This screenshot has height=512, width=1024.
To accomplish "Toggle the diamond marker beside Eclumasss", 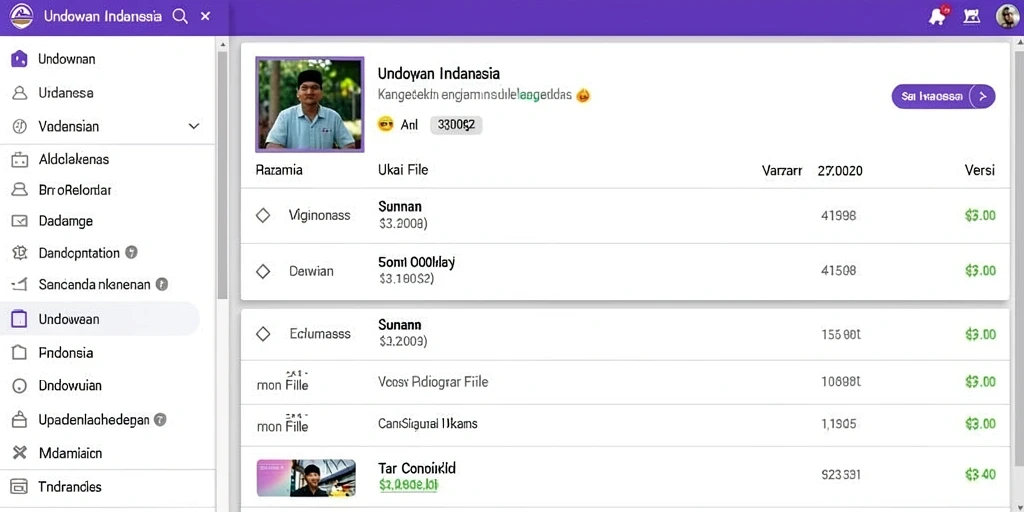I will pos(263,334).
